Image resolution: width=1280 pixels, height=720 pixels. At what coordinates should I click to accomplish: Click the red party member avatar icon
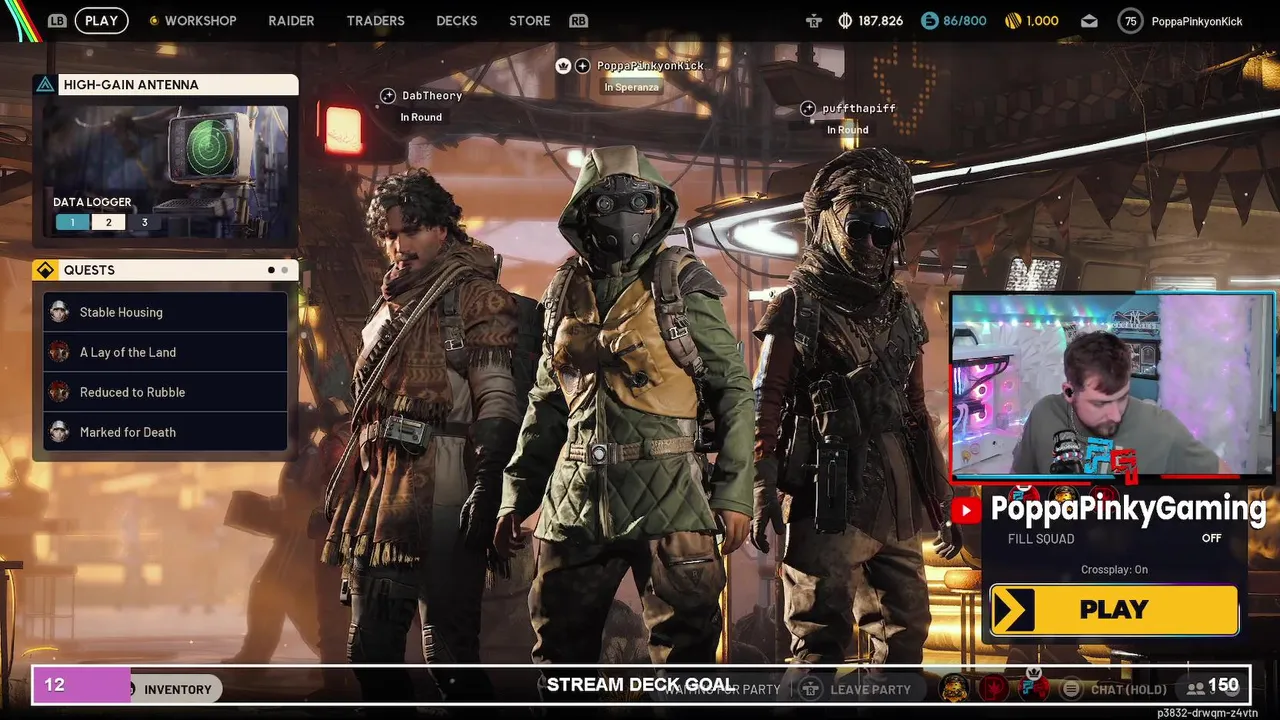coord(994,688)
